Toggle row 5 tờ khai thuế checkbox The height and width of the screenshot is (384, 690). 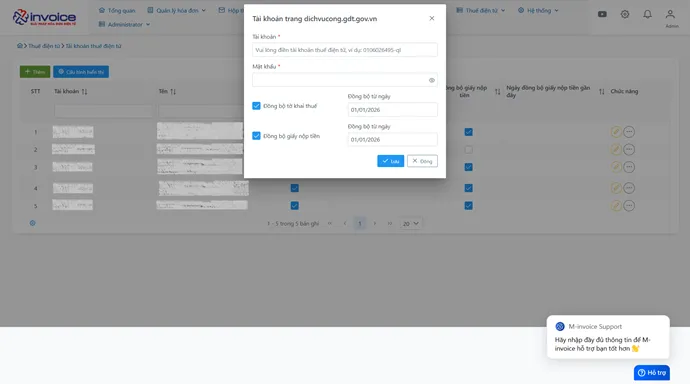(x=294, y=205)
